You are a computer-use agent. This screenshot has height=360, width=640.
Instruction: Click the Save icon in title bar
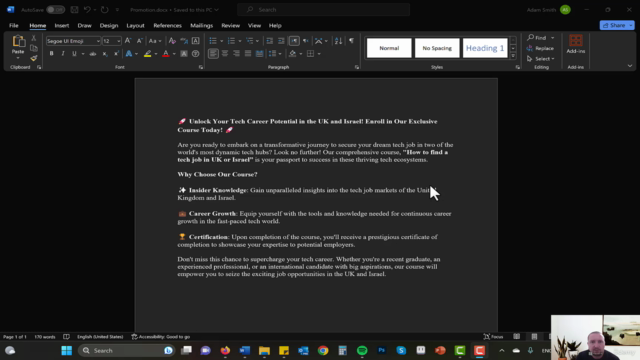[x=74, y=9]
